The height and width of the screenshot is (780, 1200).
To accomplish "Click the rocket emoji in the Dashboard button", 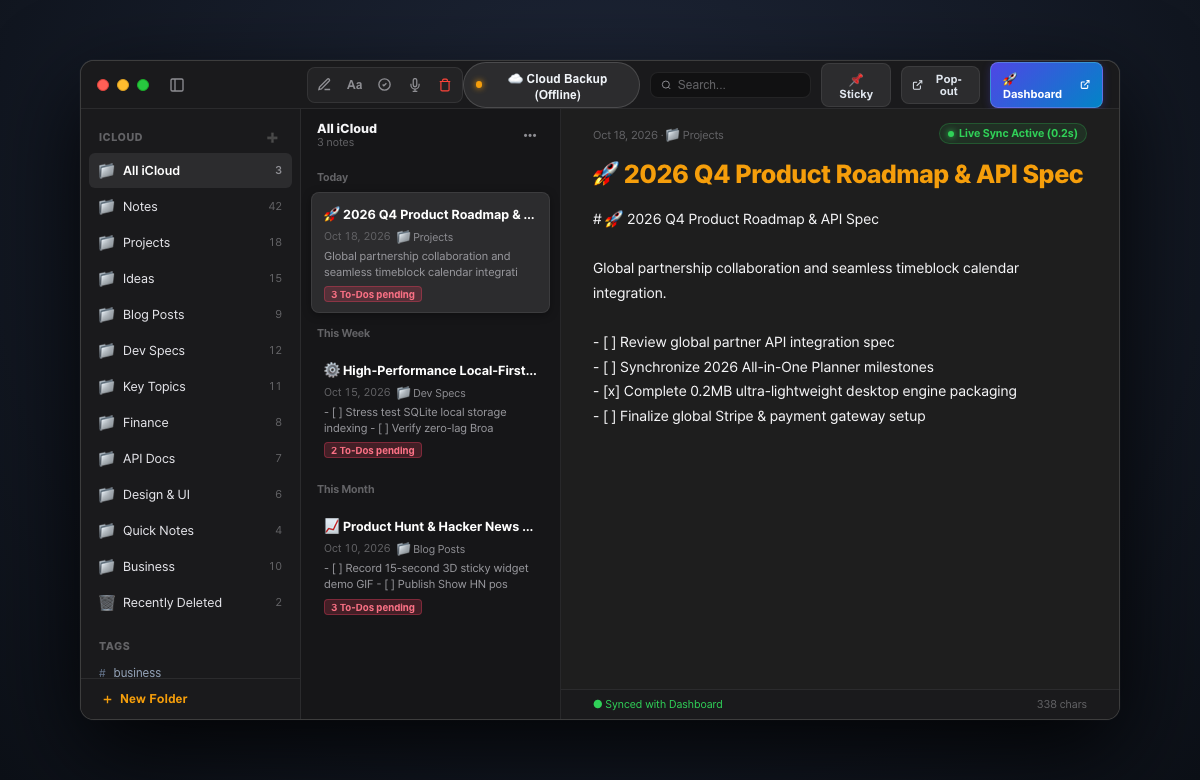I will tap(1009, 78).
